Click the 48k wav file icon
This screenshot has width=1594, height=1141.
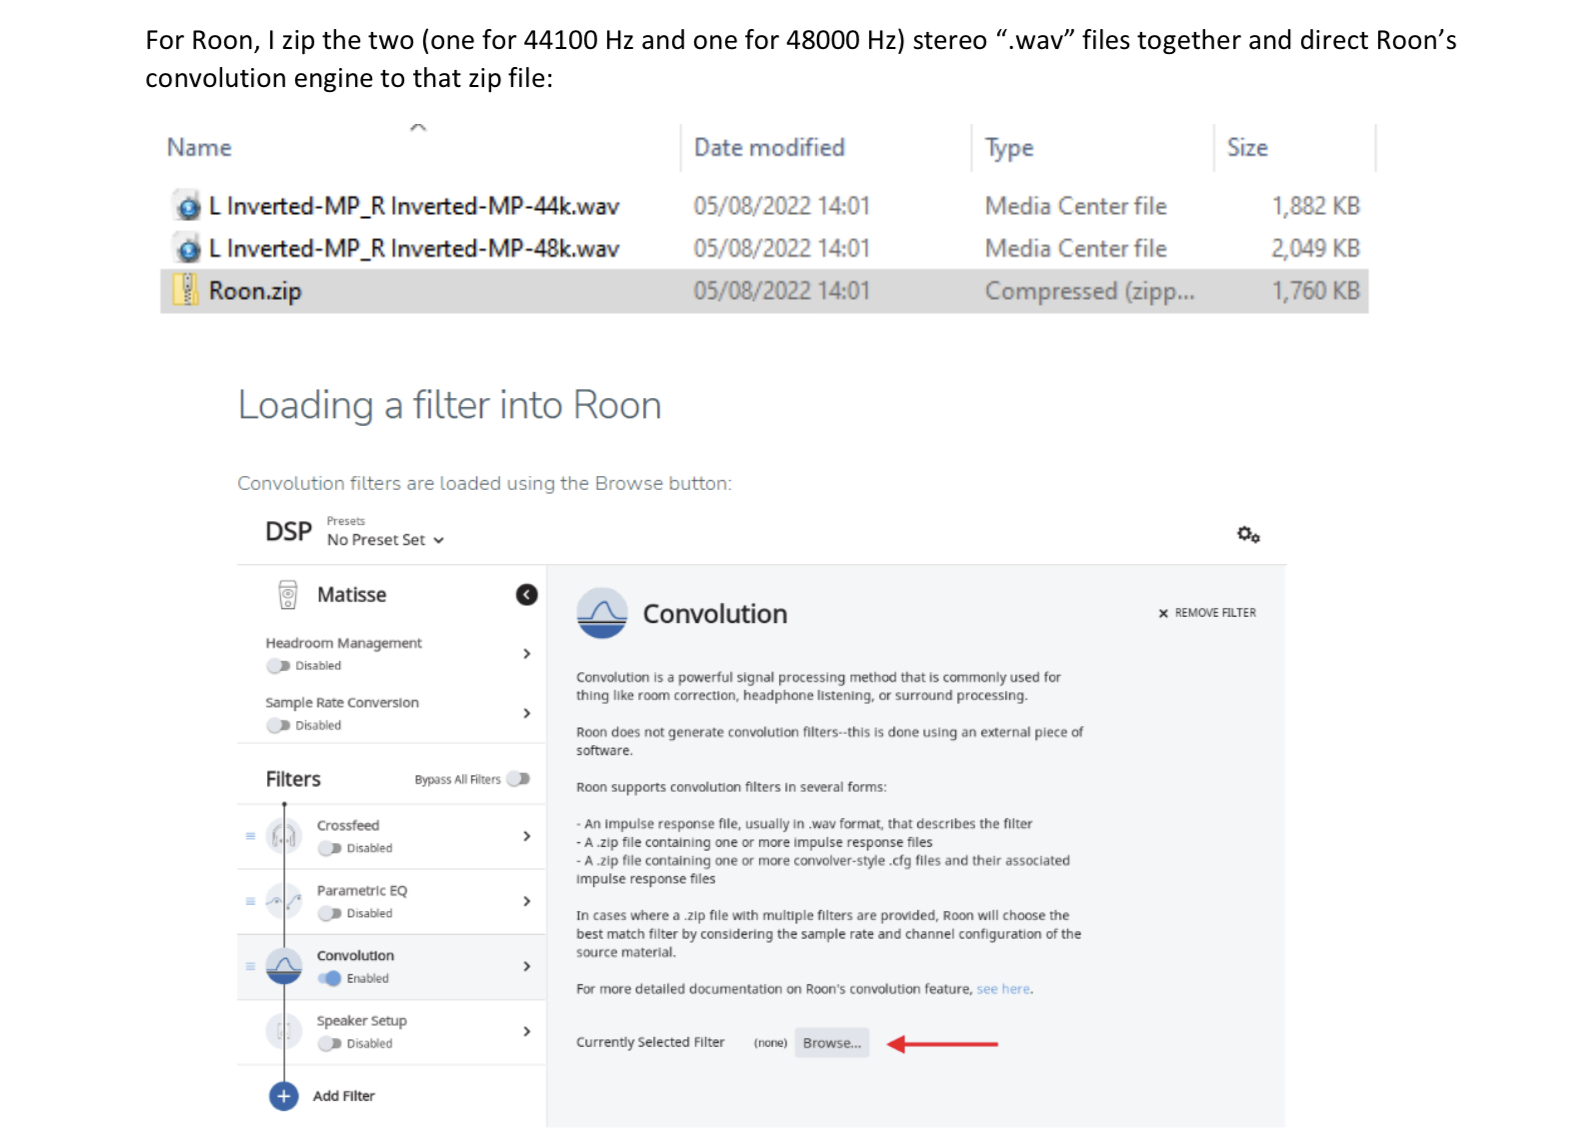click(x=187, y=248)
